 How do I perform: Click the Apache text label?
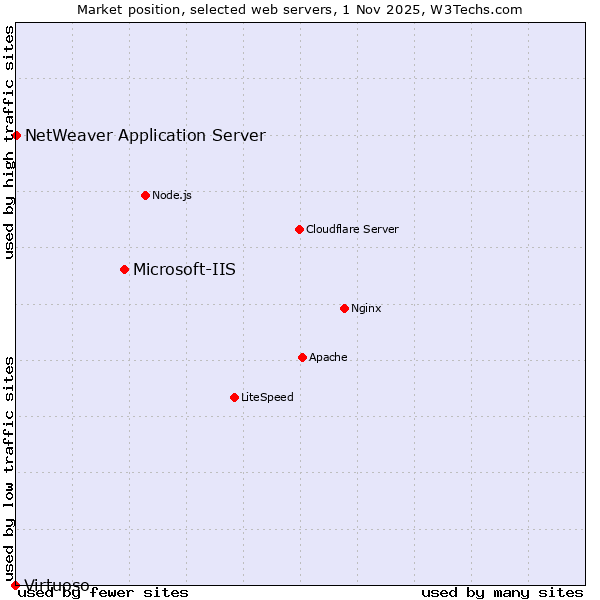point(328,357)
